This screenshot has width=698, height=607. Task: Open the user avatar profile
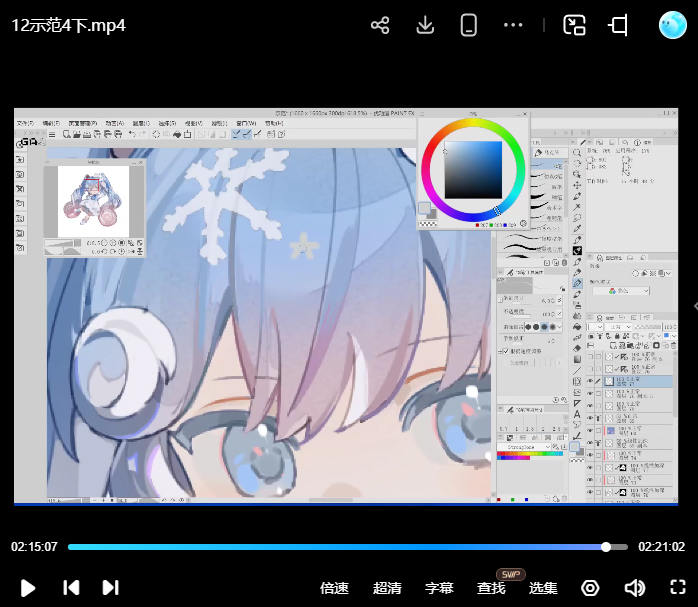(x=672, y=25)
